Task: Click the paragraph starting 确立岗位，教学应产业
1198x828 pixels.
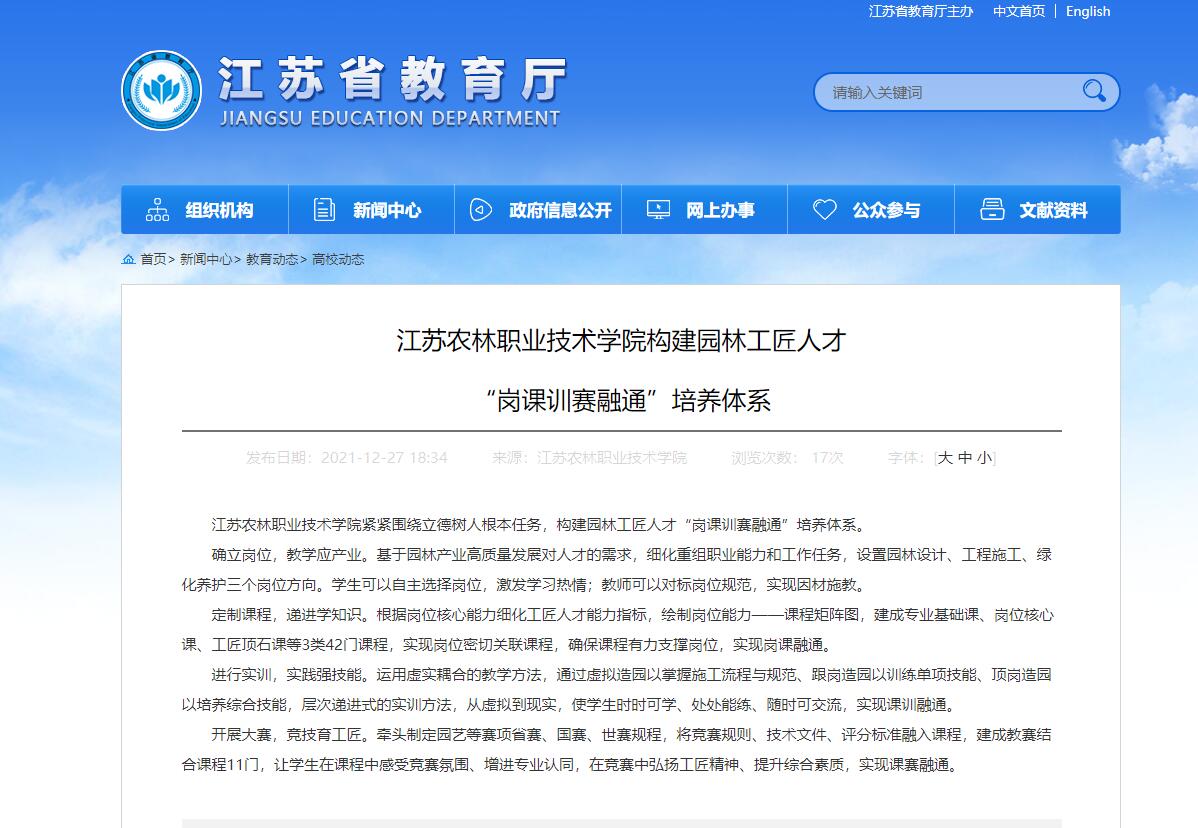Action: 617,570
